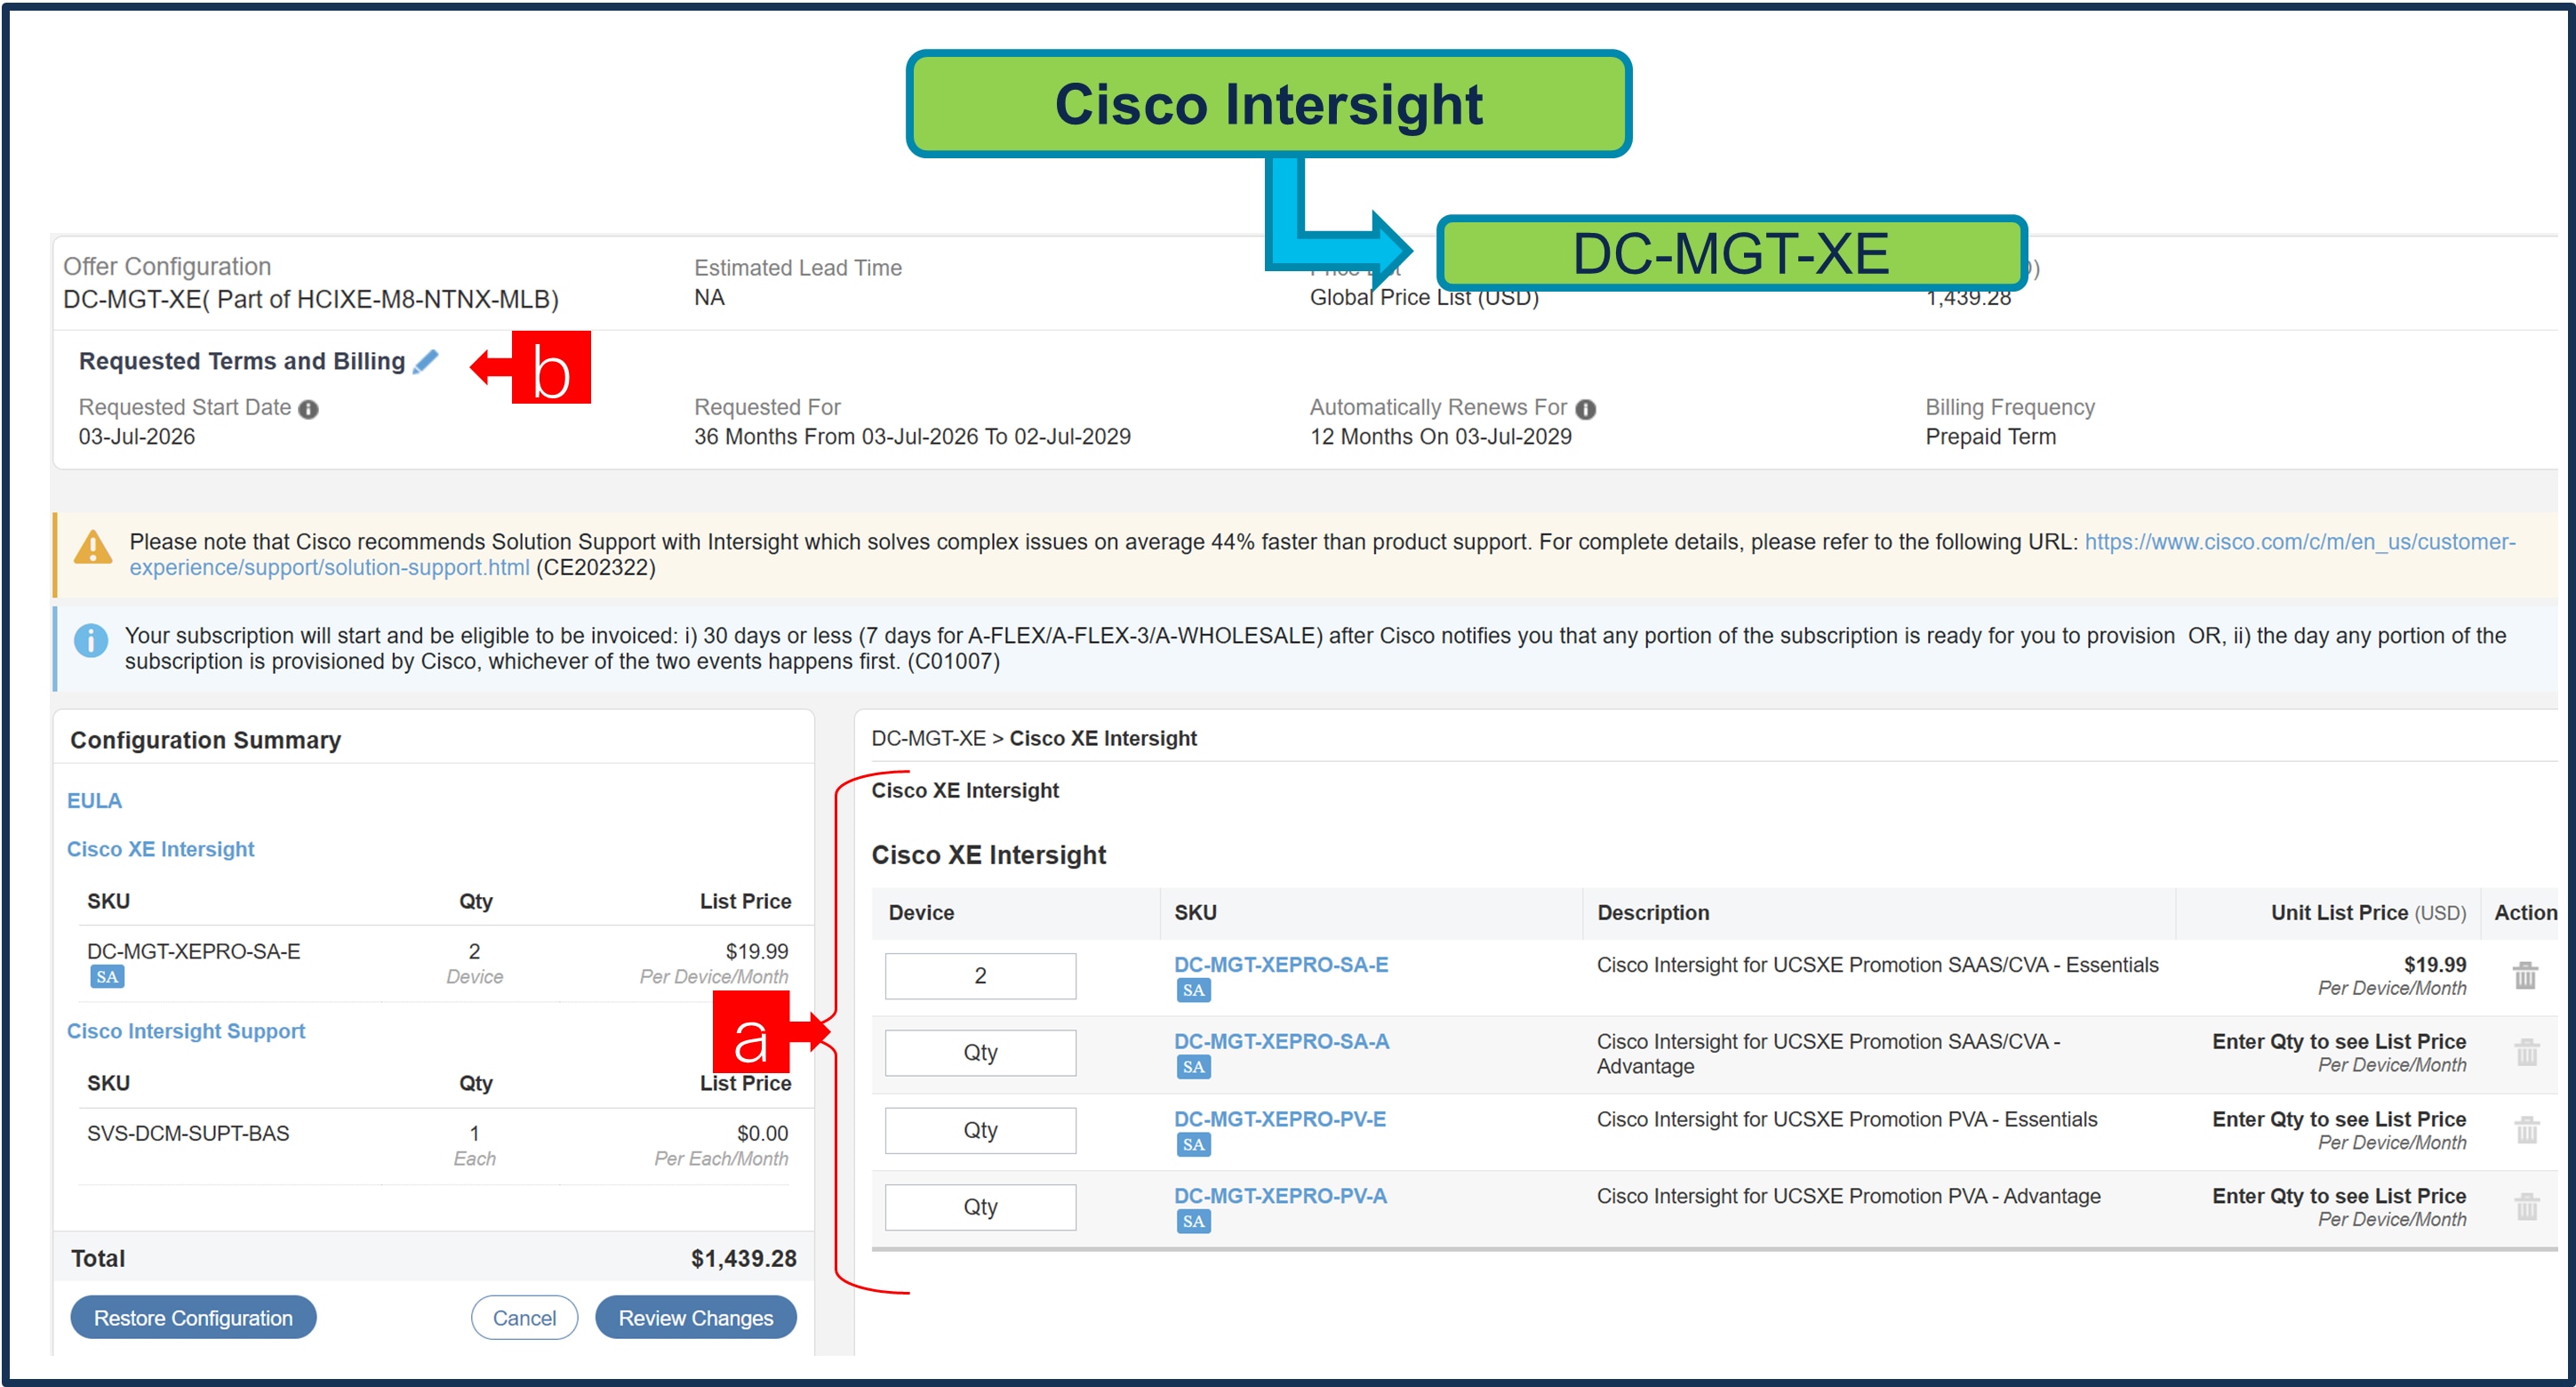Click trash icon for DC-MGT-XEPRO-PV-E row
The image size is (2576, 1387).
pyautogui.click(x=2526, y=1130)
